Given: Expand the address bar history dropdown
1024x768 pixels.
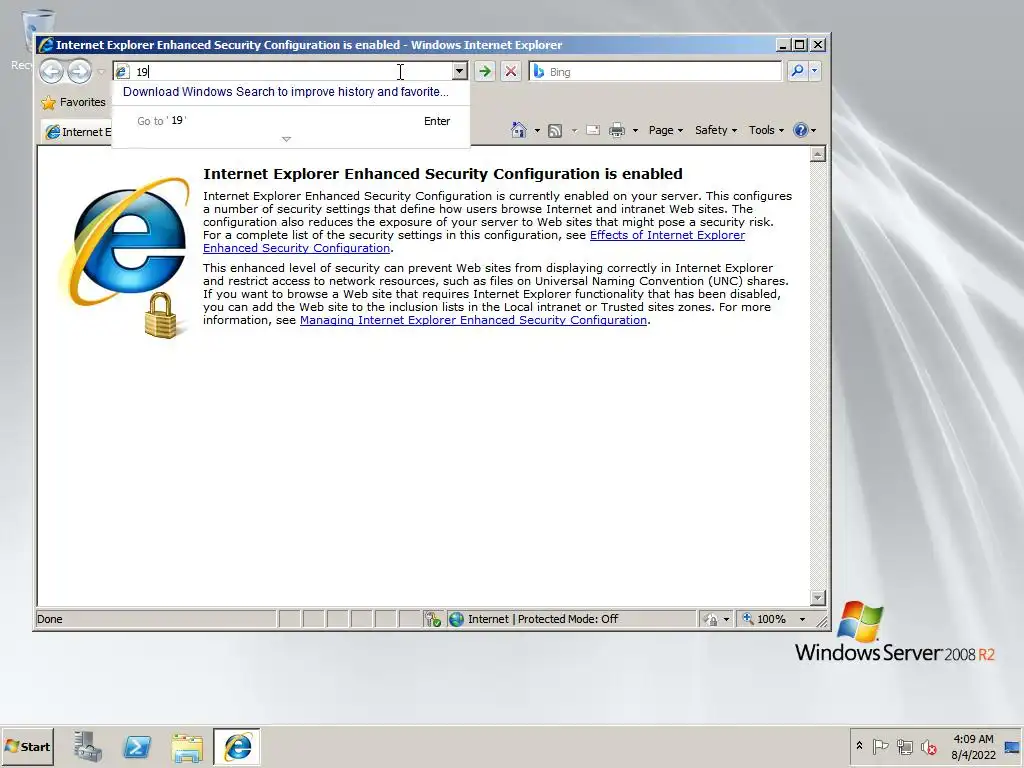Looking at the screenshot, I should [460, 71].
